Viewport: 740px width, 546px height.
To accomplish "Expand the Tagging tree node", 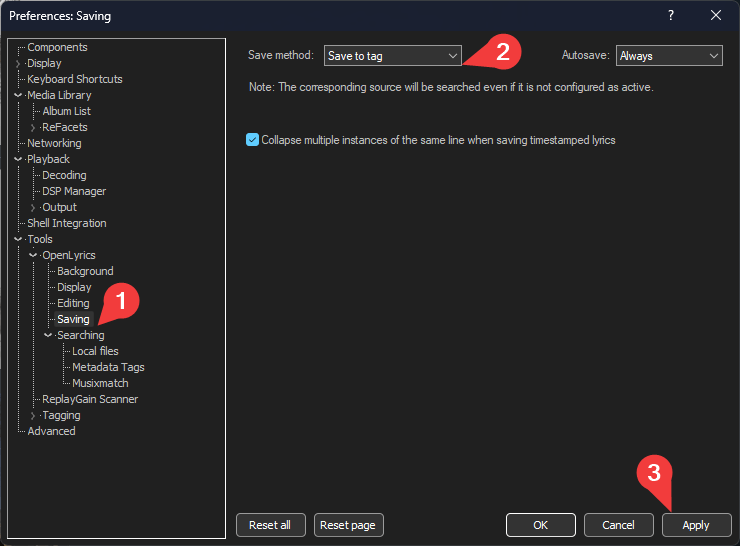I will [33, 415].
